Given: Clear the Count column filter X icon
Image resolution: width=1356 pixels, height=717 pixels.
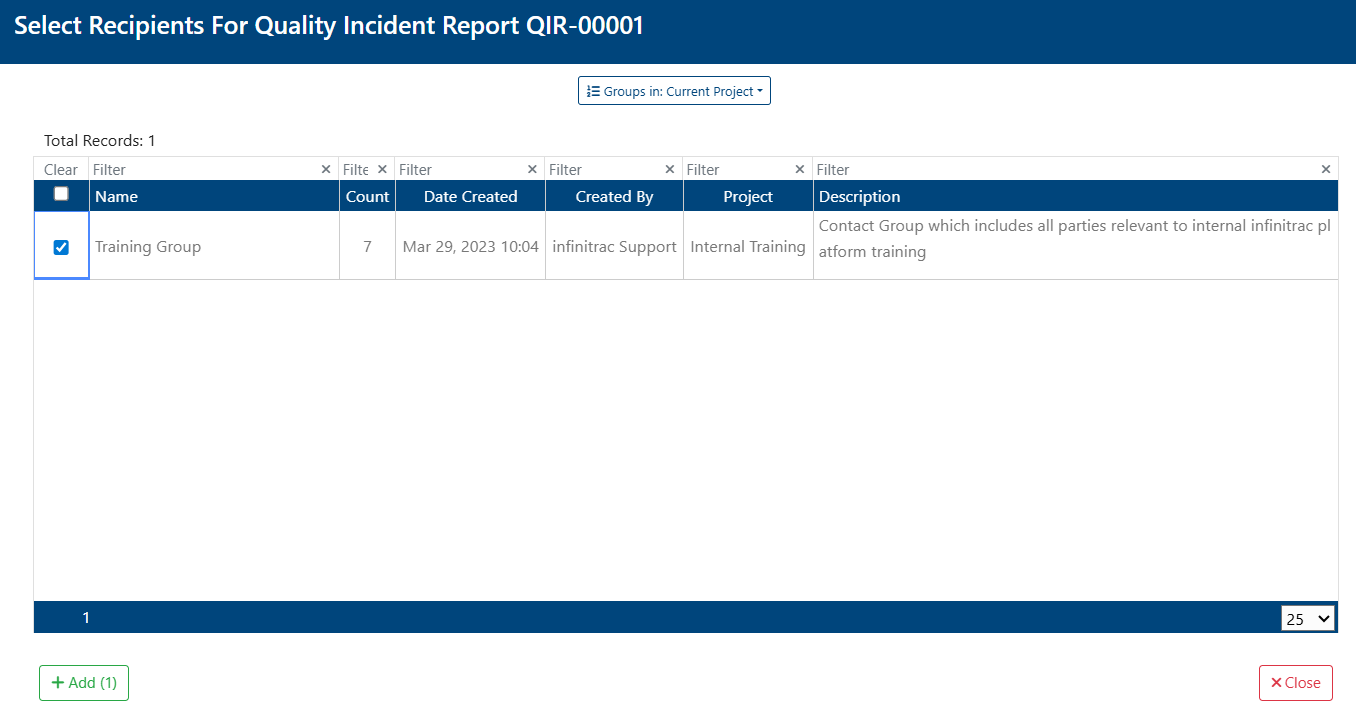Looking at the screenshot, I should click(x=382, y=170).
